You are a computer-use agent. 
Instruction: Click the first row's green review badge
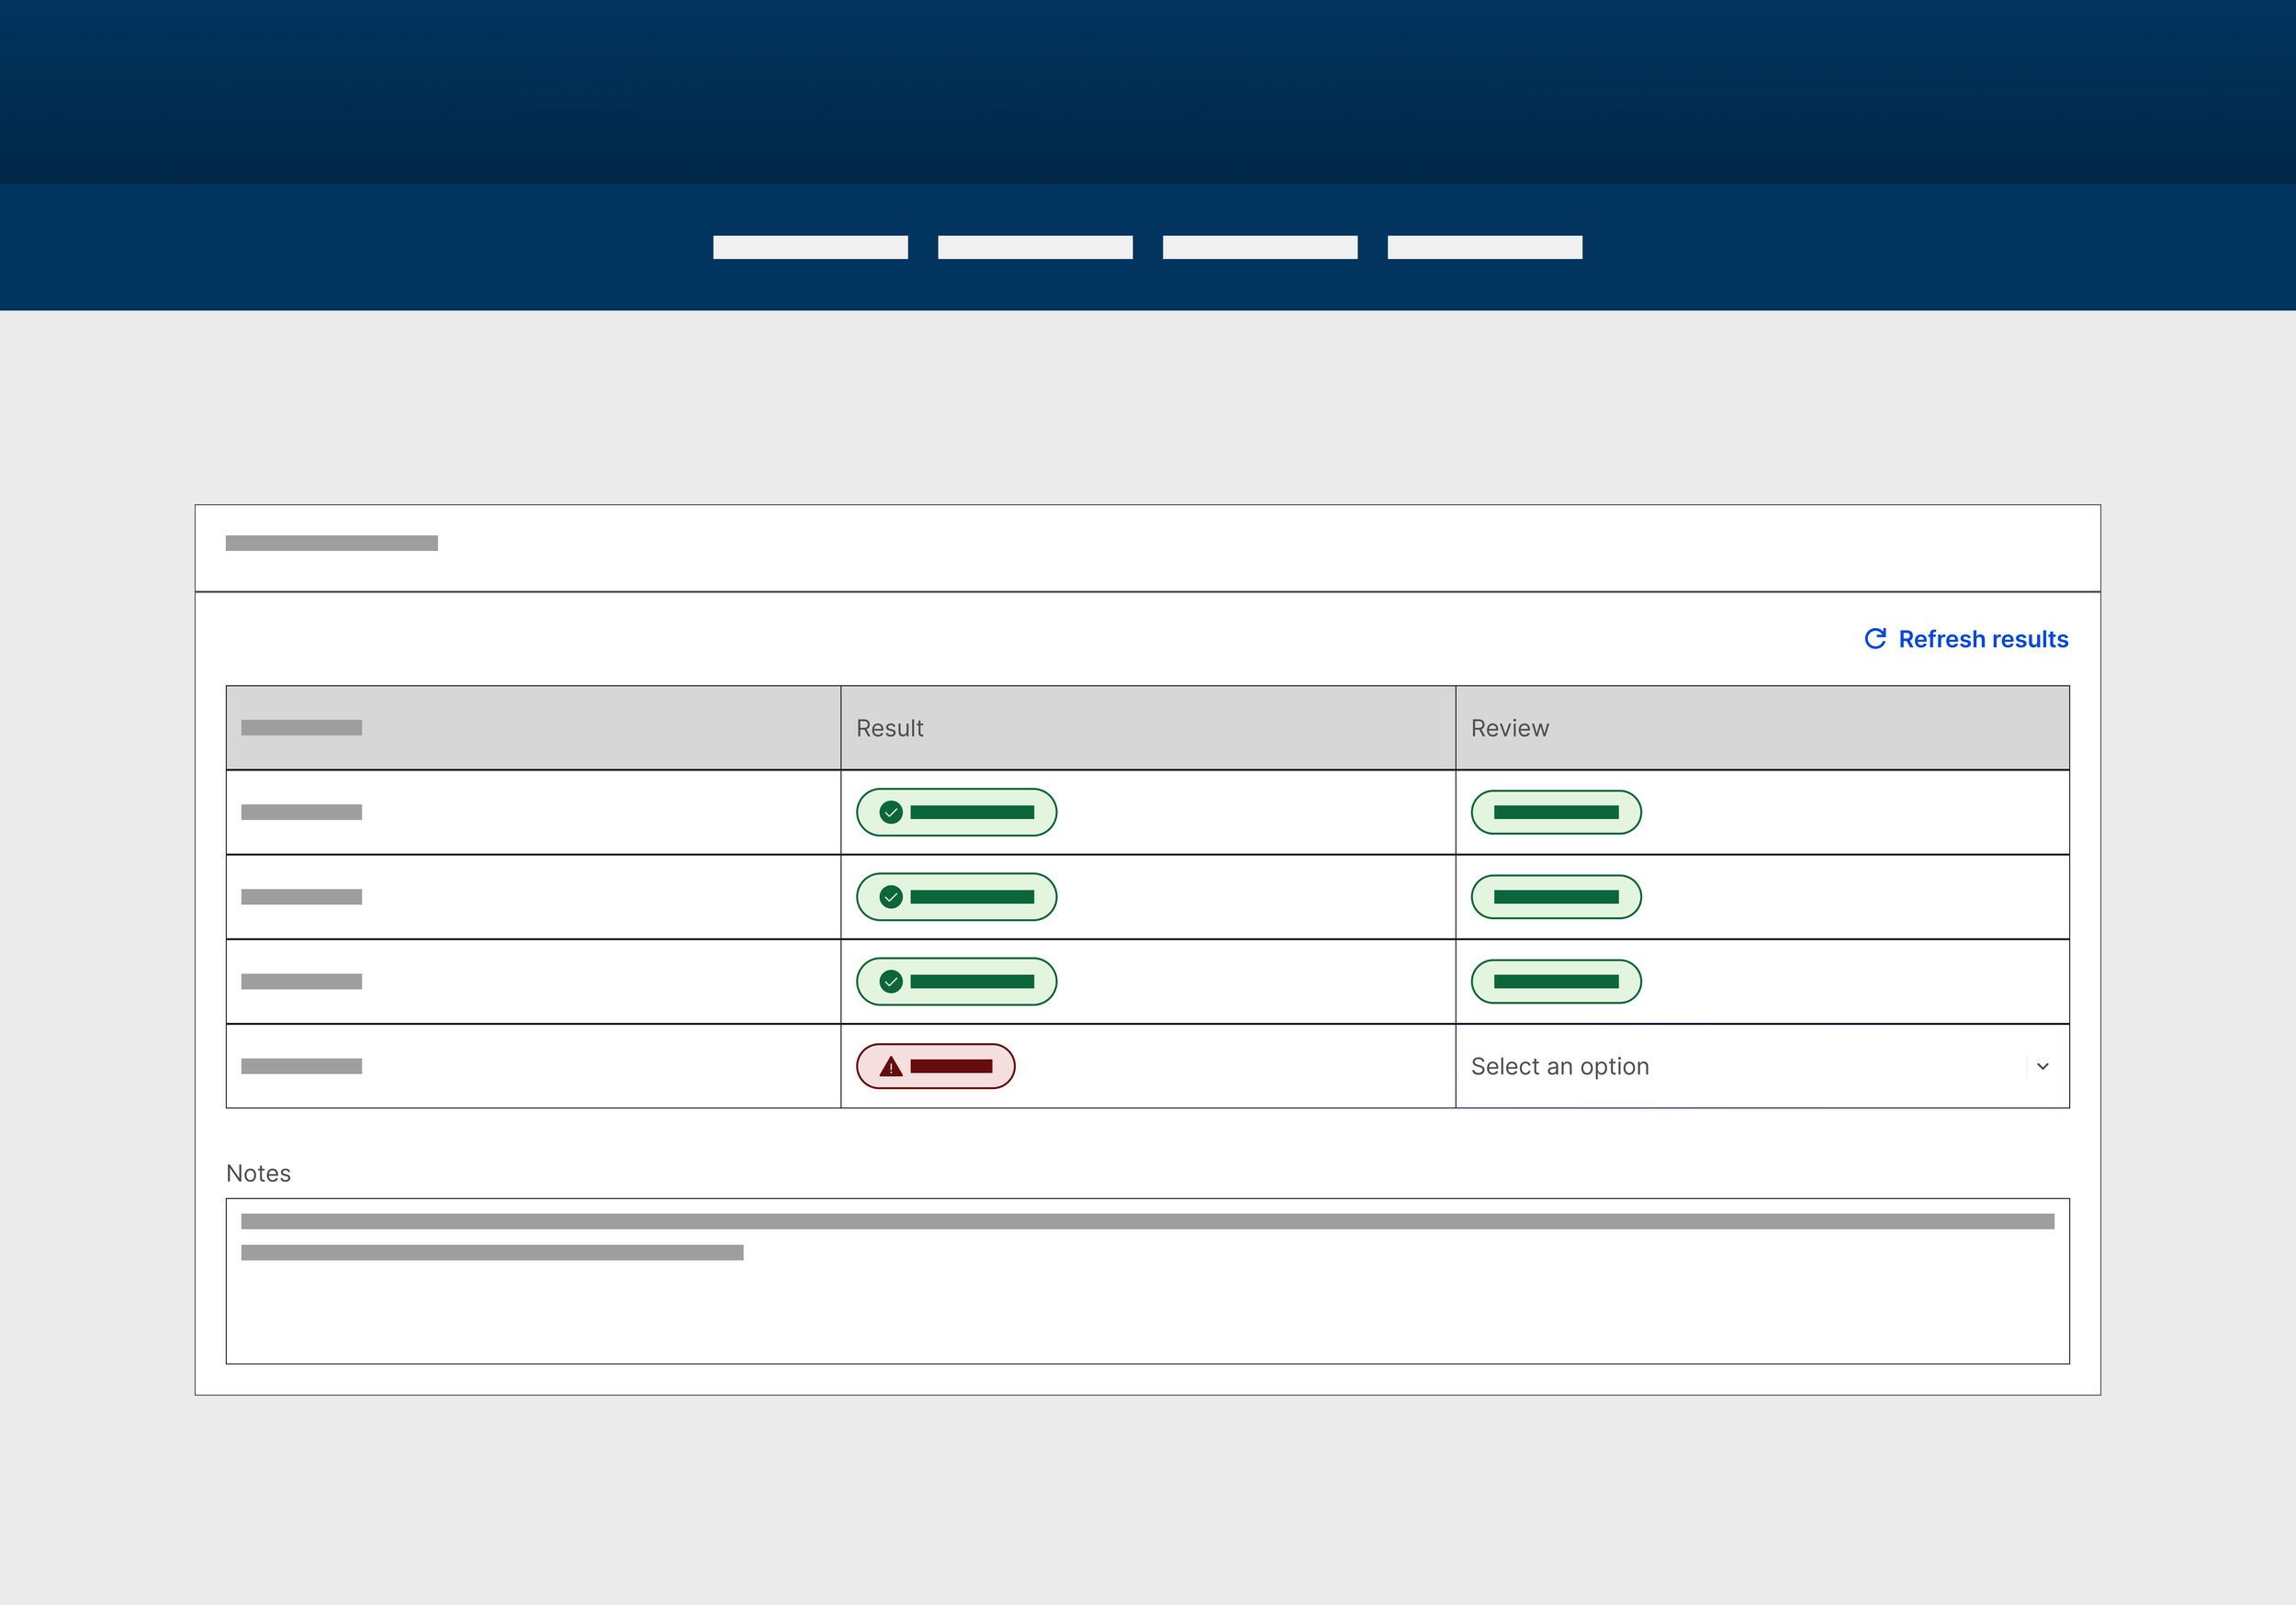coord(1556,812)
